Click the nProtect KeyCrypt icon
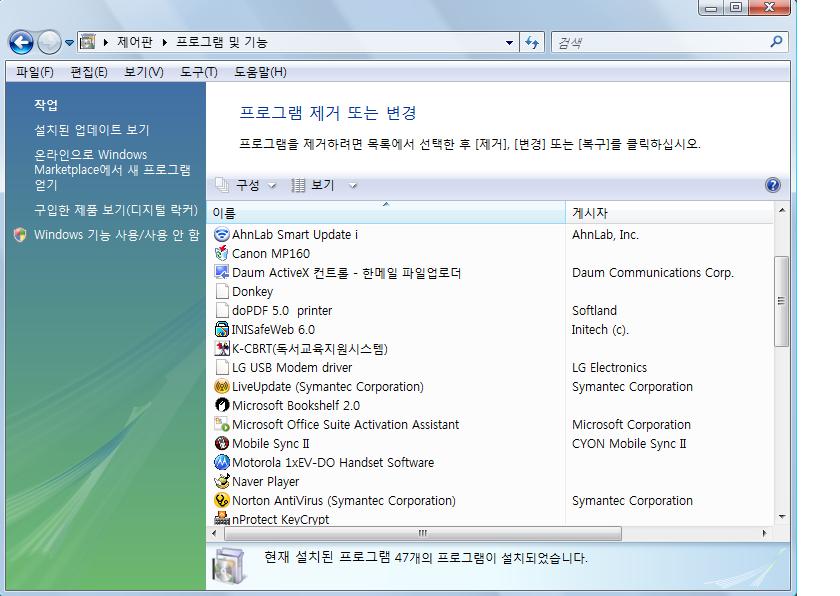The width and height of the screenshot is (840, 596). [221, 518]
